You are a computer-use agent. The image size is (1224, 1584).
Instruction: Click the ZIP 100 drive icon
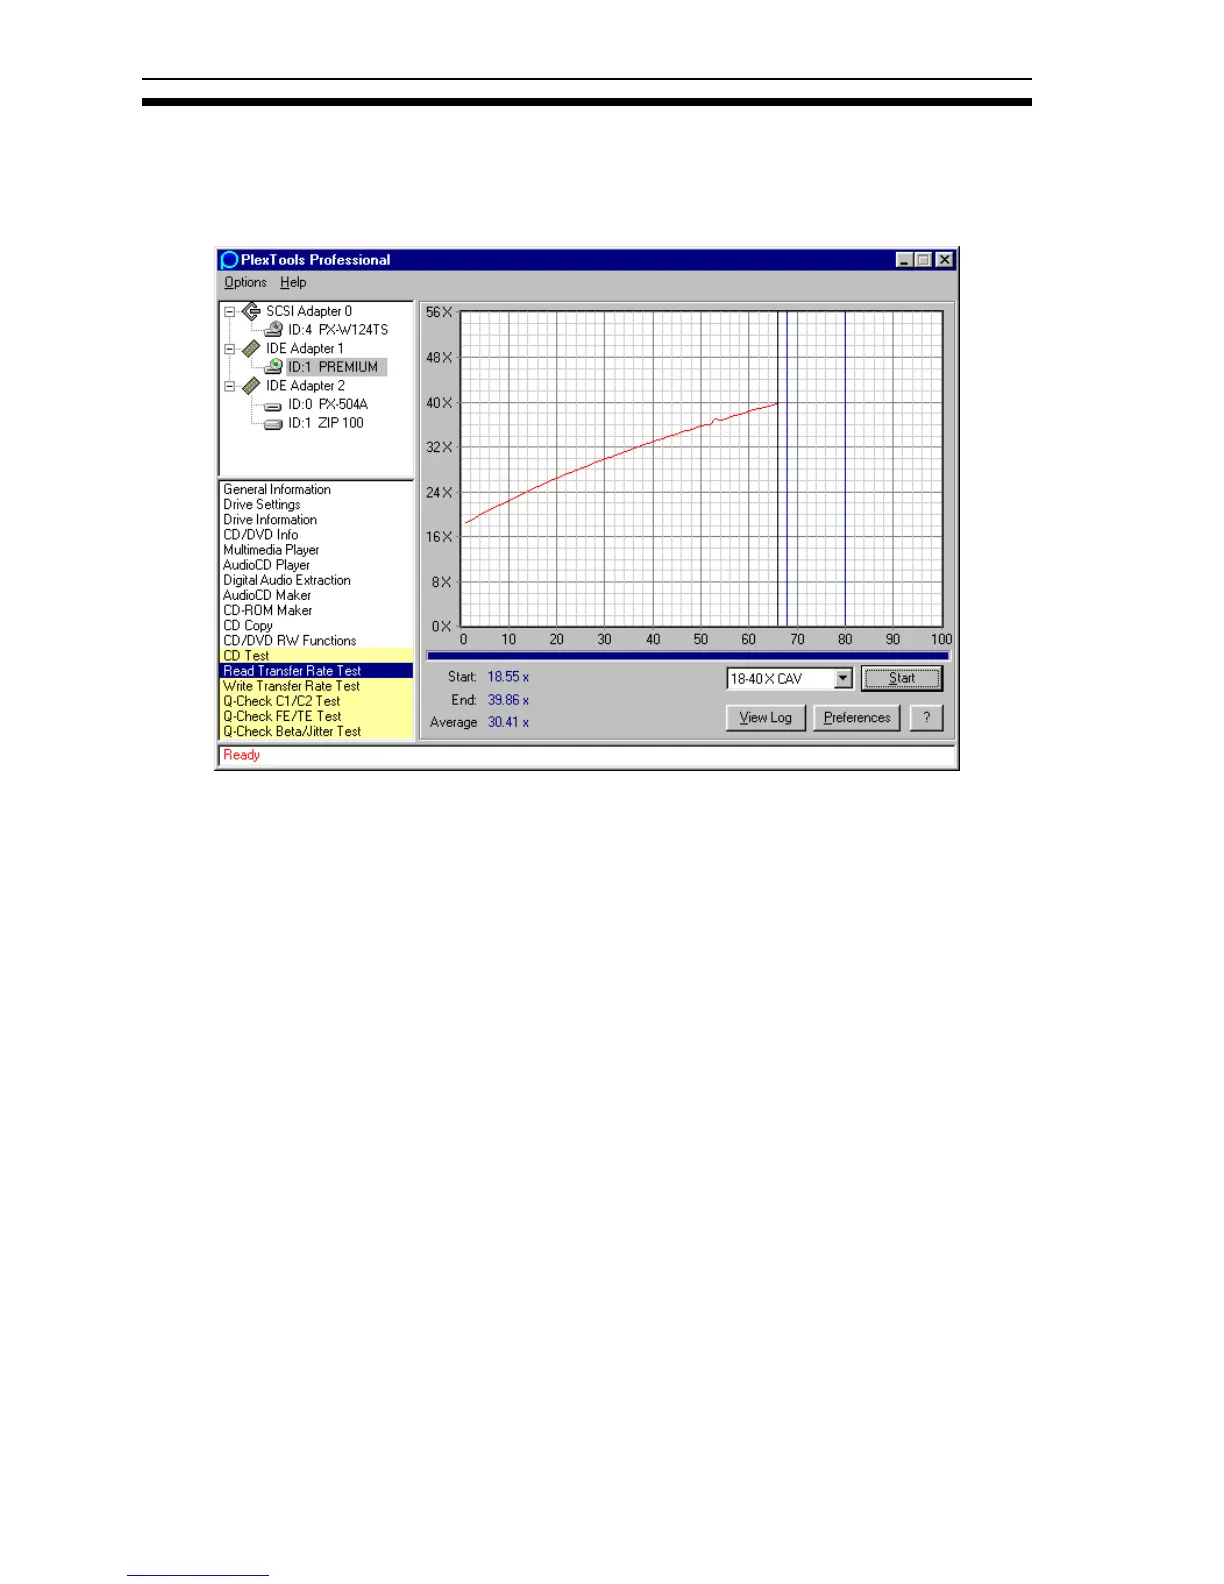point(273,423)
